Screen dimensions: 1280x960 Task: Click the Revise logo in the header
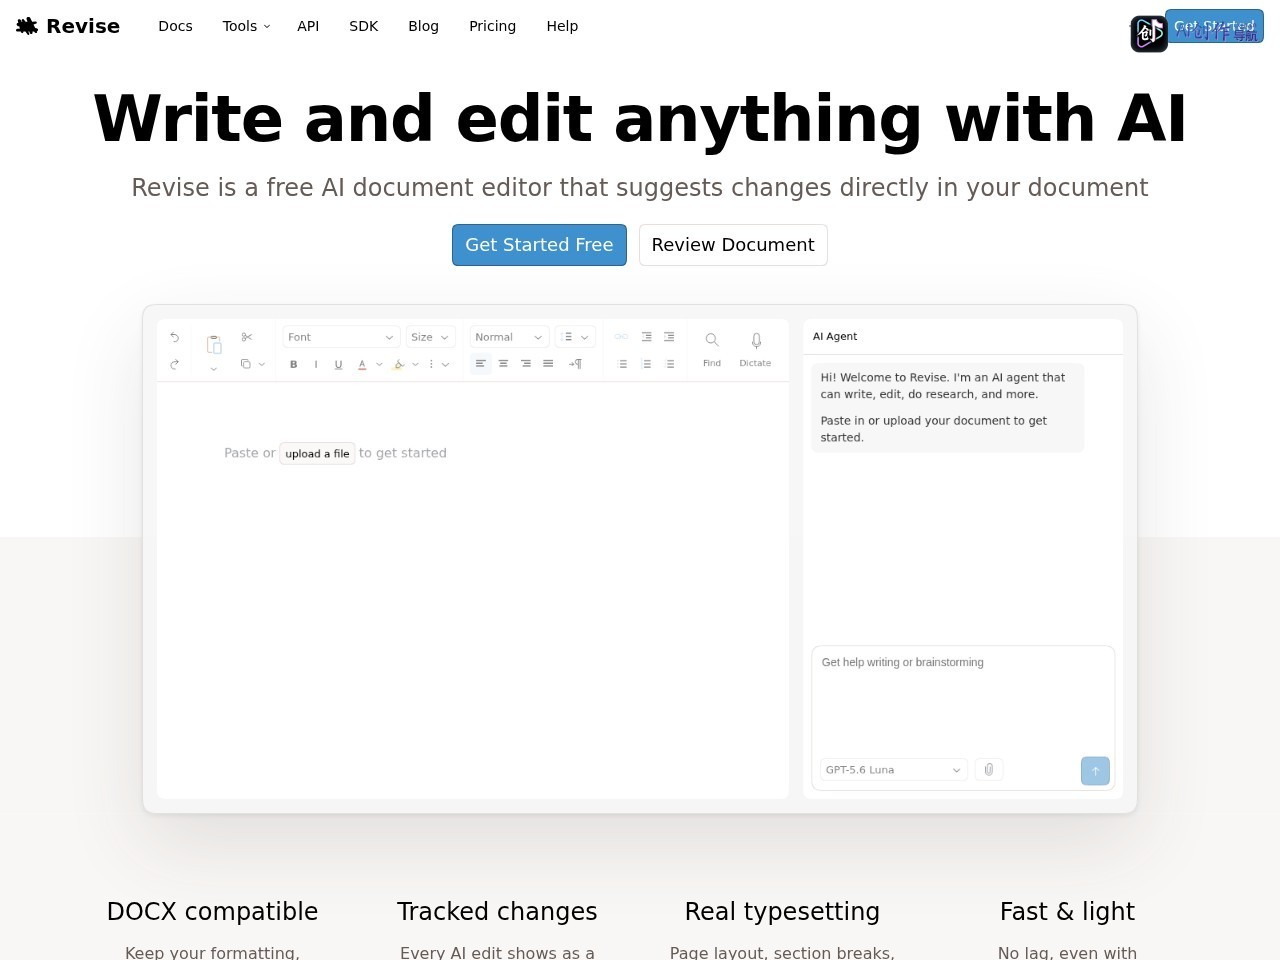click(68, 26)
